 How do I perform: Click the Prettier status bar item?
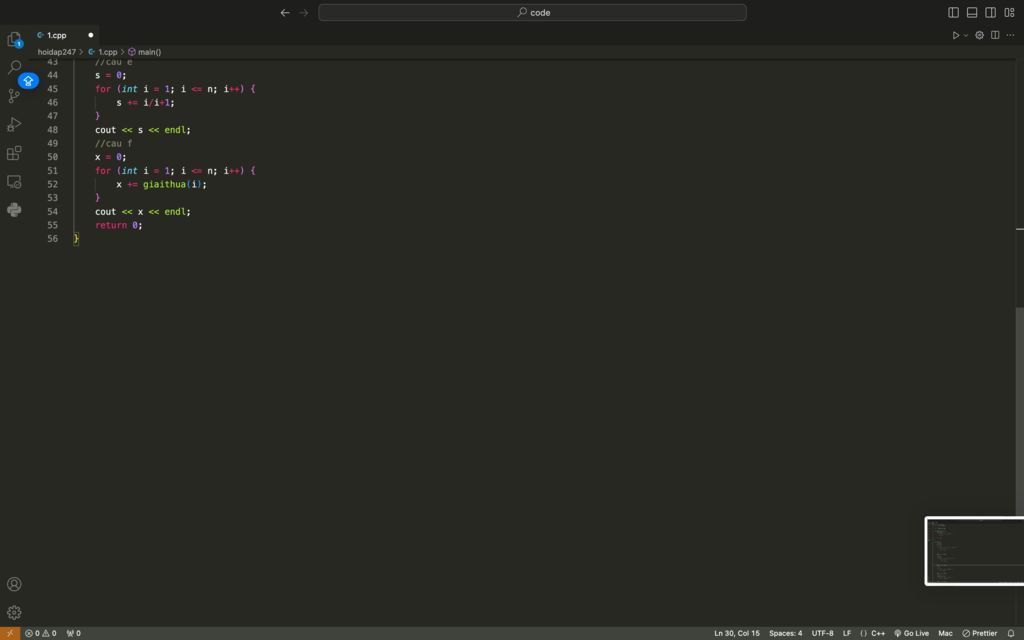(x=980, y=633)
